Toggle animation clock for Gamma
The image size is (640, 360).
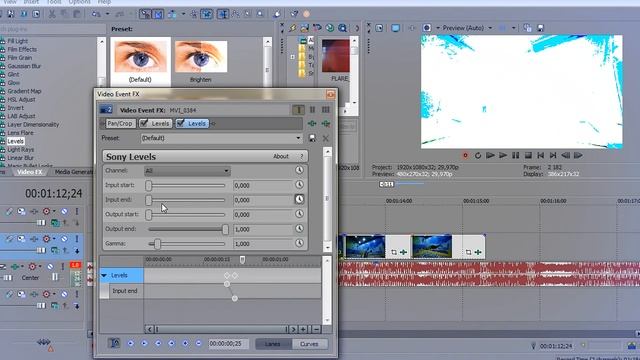[299, 243]
